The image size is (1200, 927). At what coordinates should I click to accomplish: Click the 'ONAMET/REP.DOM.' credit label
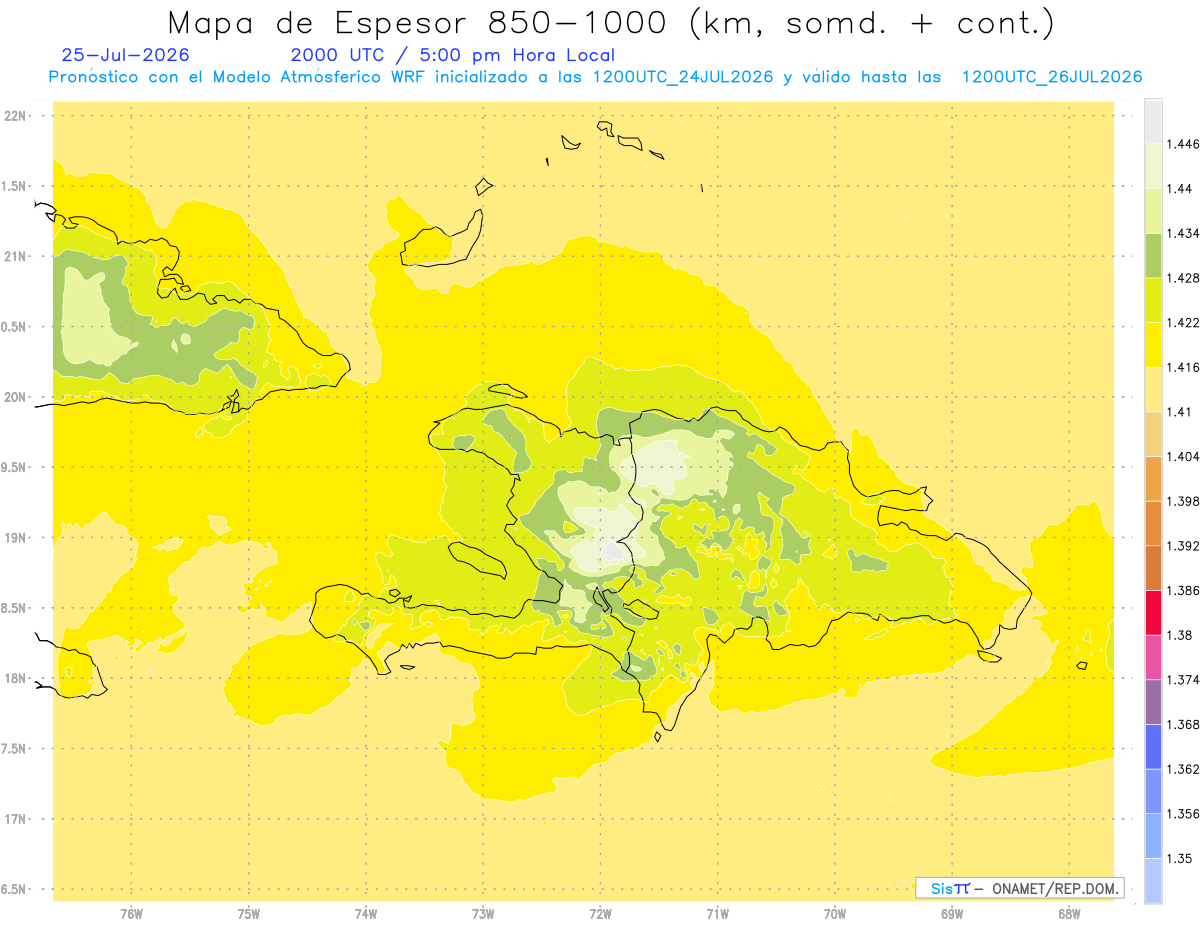pos(1056,888)
